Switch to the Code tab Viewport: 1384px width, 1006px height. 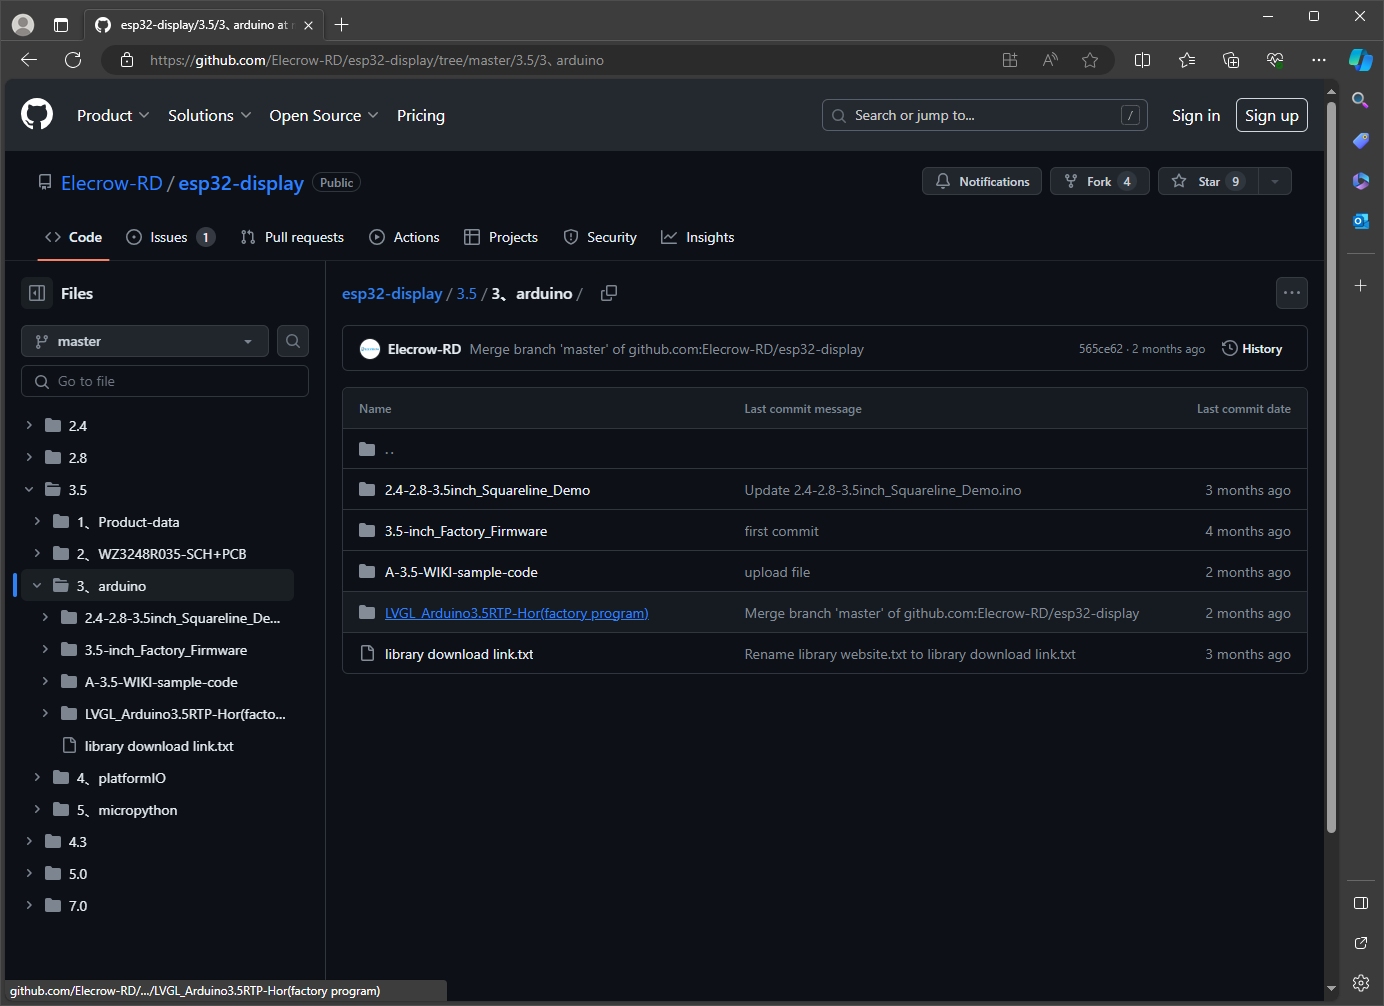pos(73,237)
